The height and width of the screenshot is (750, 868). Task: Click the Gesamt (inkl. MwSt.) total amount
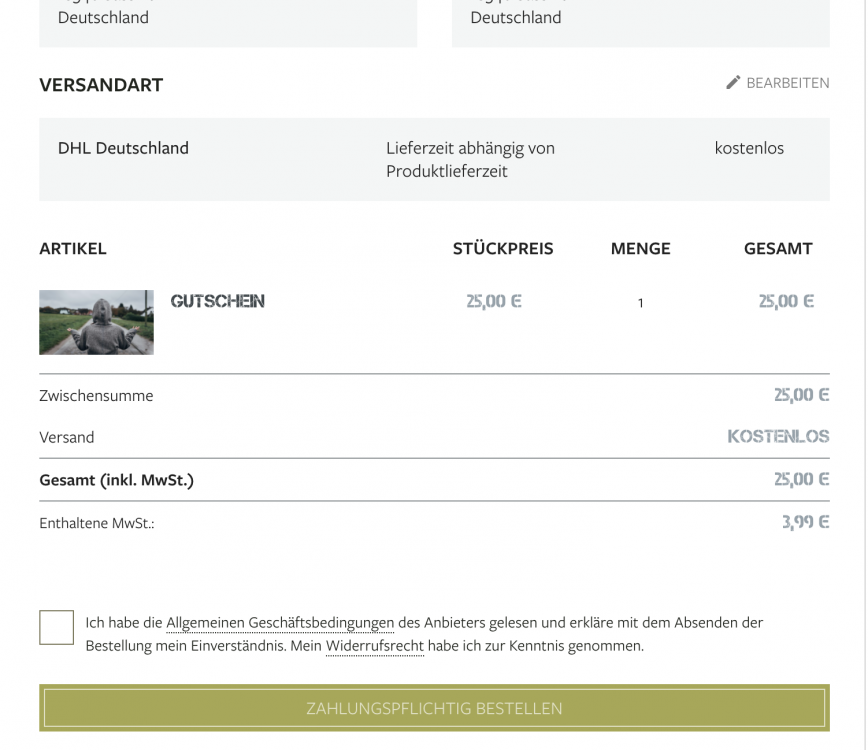800,479
